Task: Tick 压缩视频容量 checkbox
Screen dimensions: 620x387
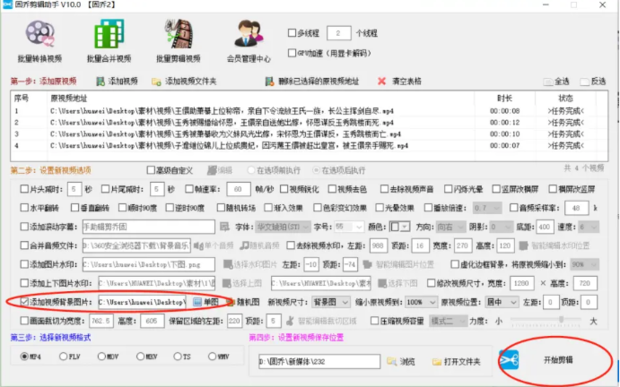Action: [x=374, y=321]
